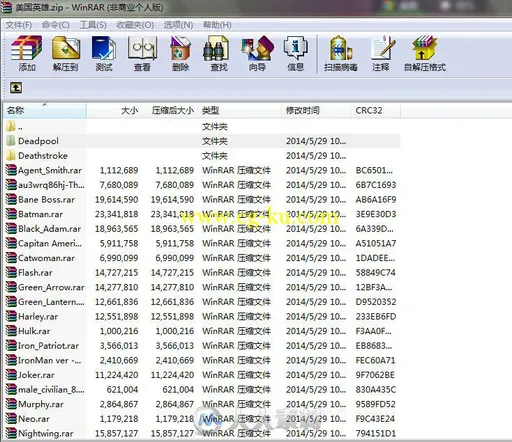Go up one folder level button
This screenshot has width=512, height=442.
pos(16,88)
